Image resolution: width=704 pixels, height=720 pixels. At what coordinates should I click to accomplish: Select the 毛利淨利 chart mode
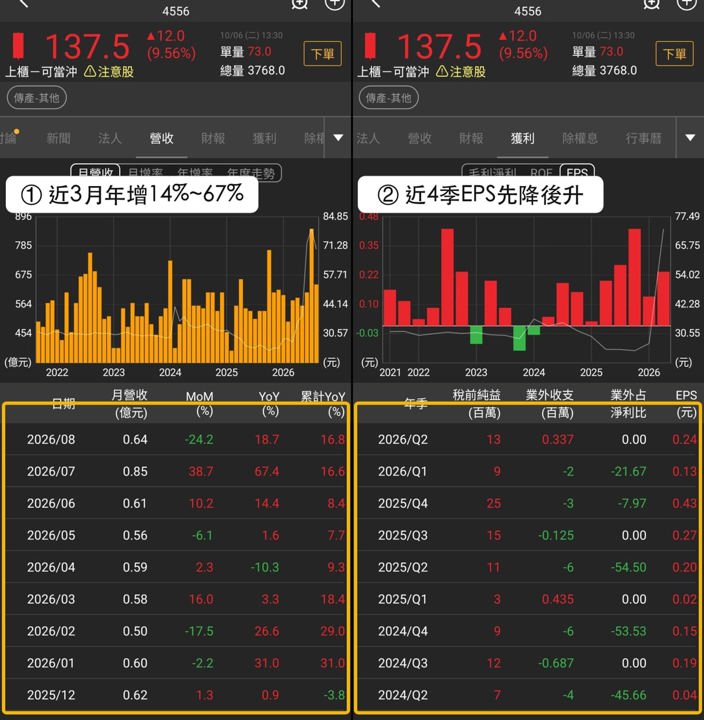click(x=492, y=173)
